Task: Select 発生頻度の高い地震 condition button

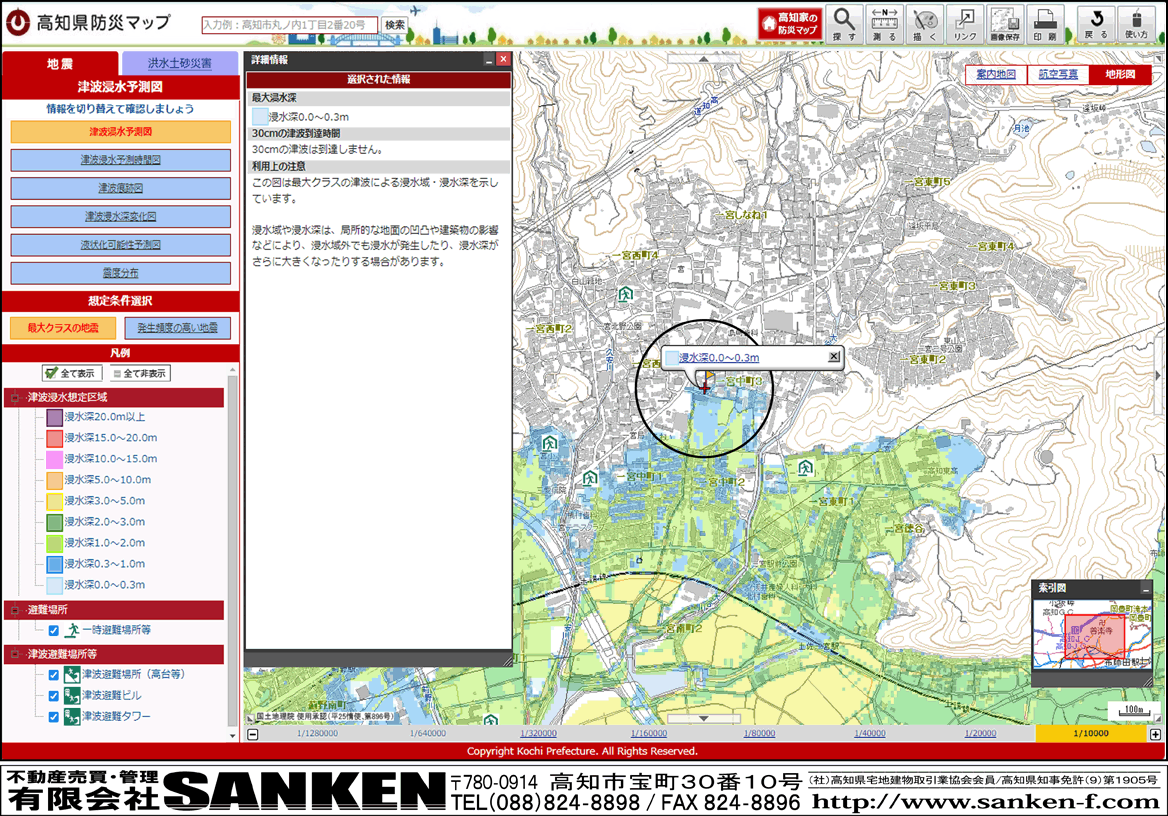Action: [x=177, y=328]
